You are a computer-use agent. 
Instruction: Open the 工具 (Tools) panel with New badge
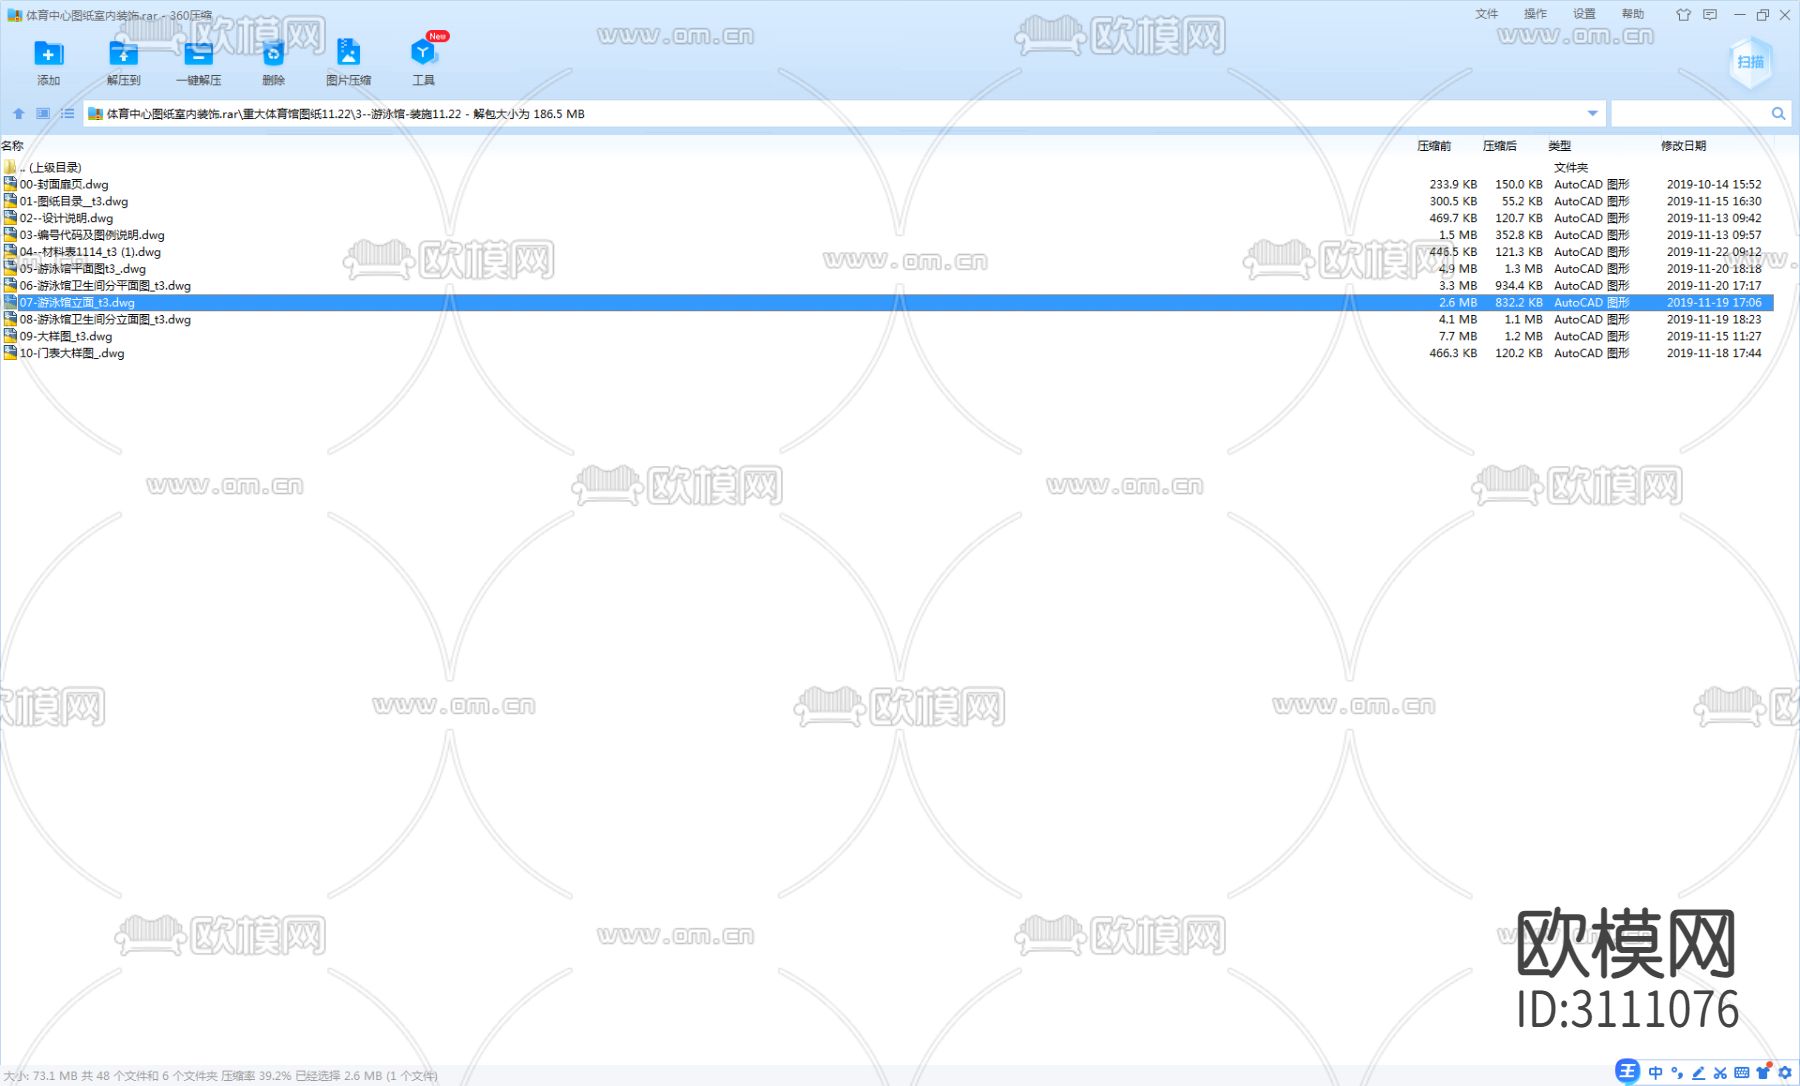coord(423,57)
